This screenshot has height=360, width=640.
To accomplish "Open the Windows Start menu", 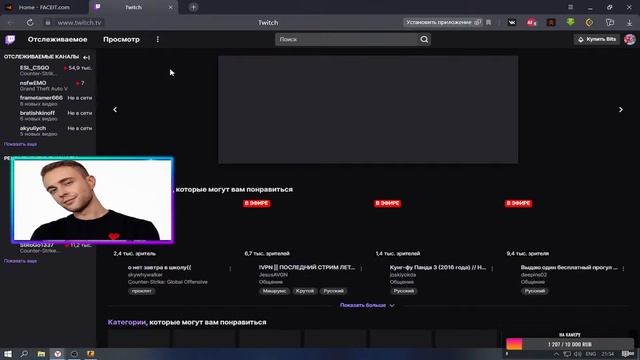I will [x=8, y=354].
